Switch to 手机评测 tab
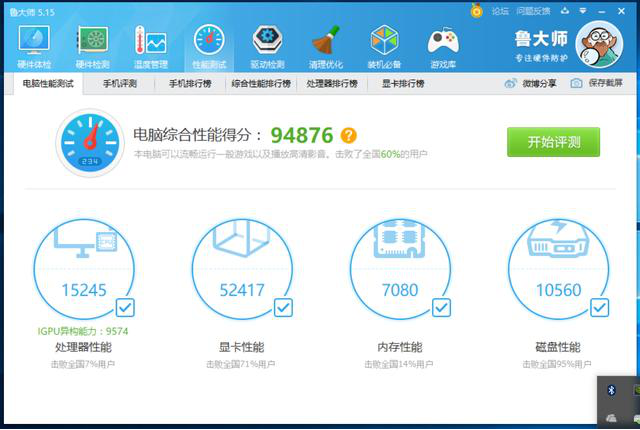The width and height of the screenshot is (640, 430). point(119,84)
